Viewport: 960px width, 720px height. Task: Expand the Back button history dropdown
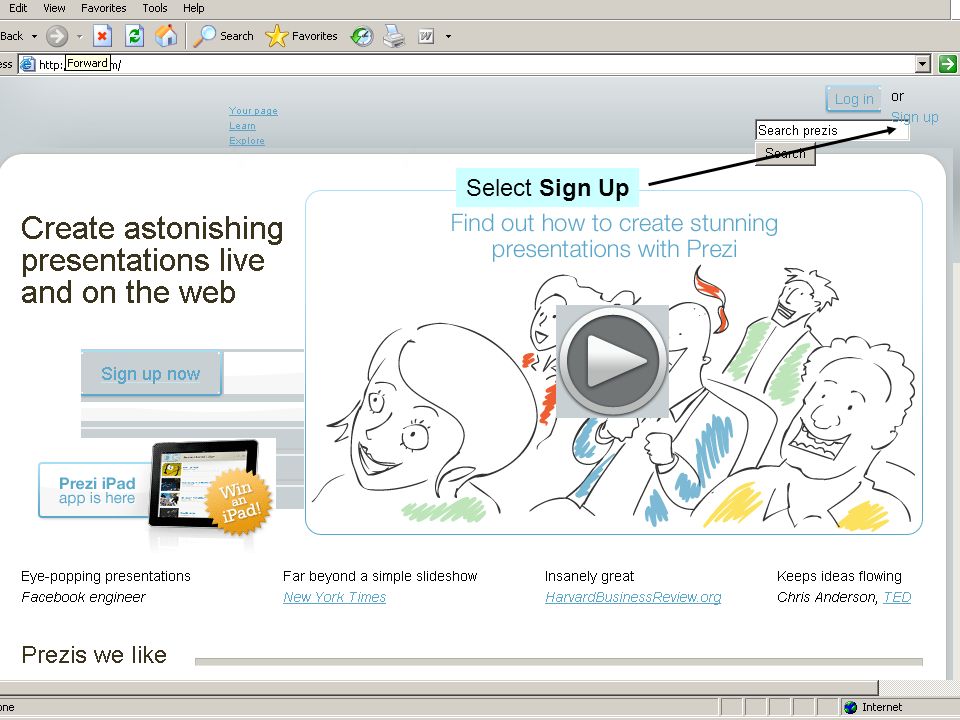coord(34,36)
